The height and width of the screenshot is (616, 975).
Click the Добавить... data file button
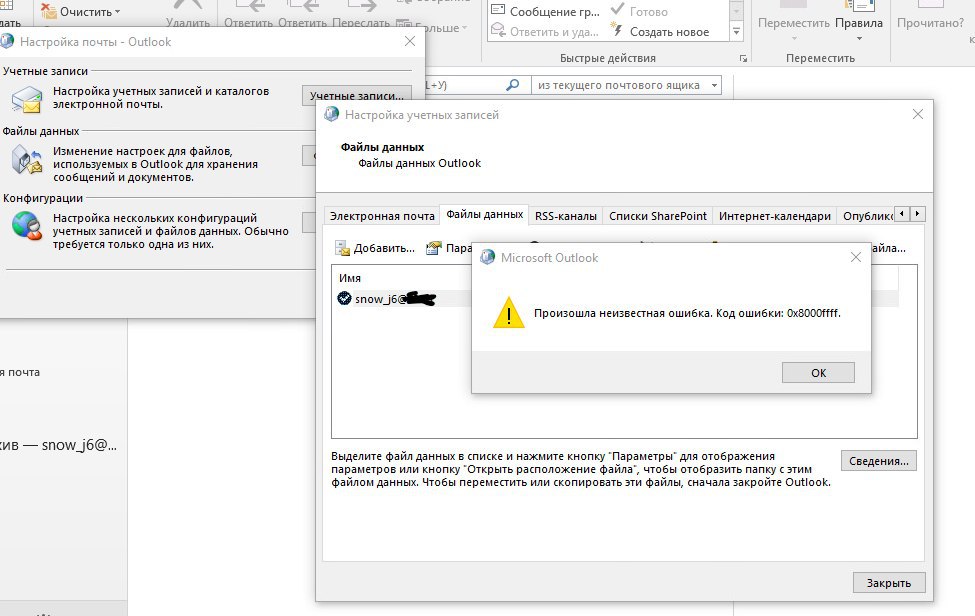(375, 248)
